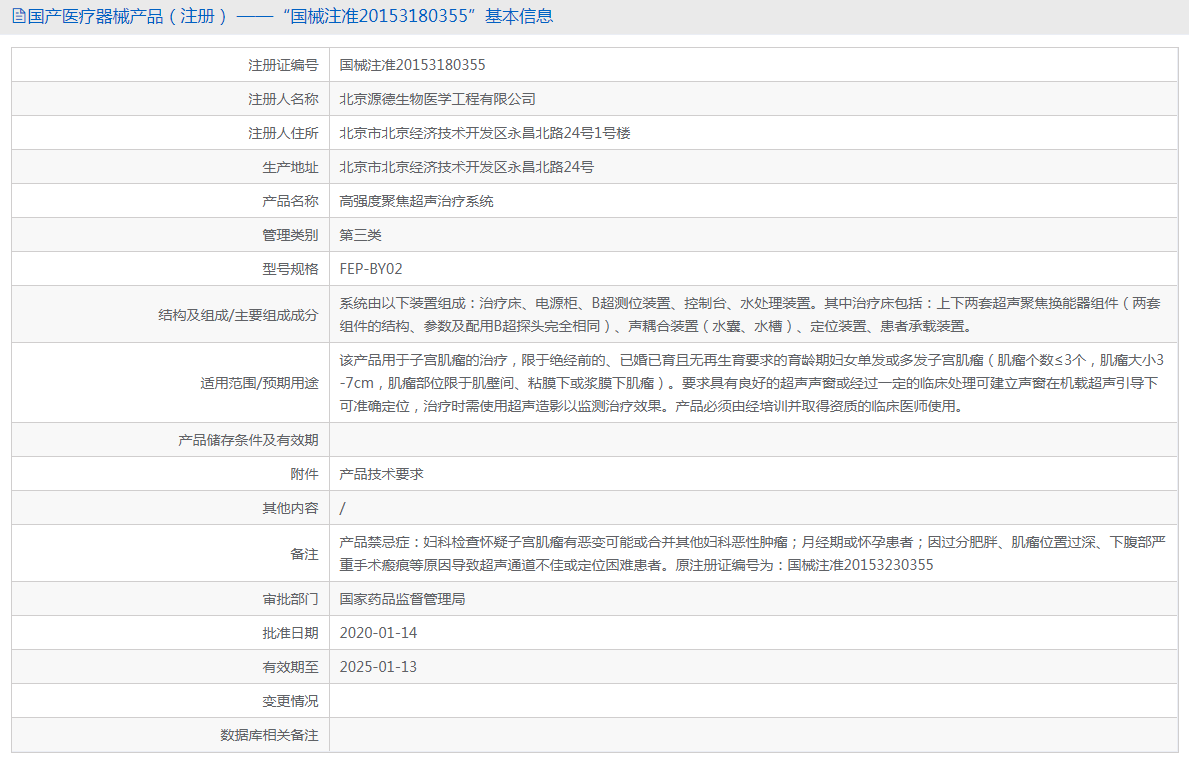The image size is (1189, 760).
Task: Select address ending with 24号1号楼
Action: click(x=485, y=133)
